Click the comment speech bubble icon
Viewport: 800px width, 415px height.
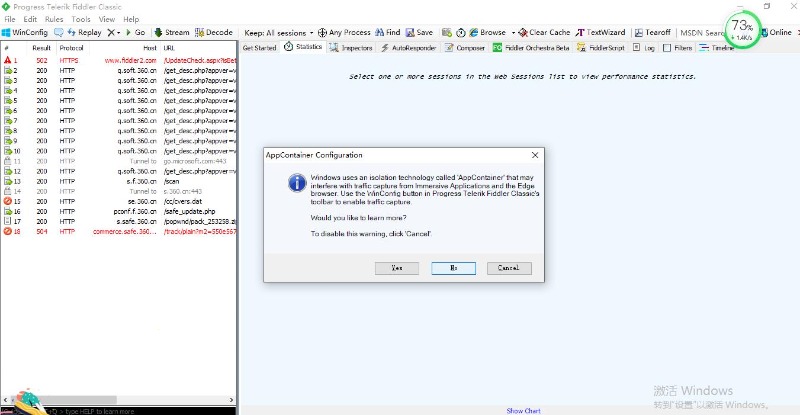click(59, 32)
